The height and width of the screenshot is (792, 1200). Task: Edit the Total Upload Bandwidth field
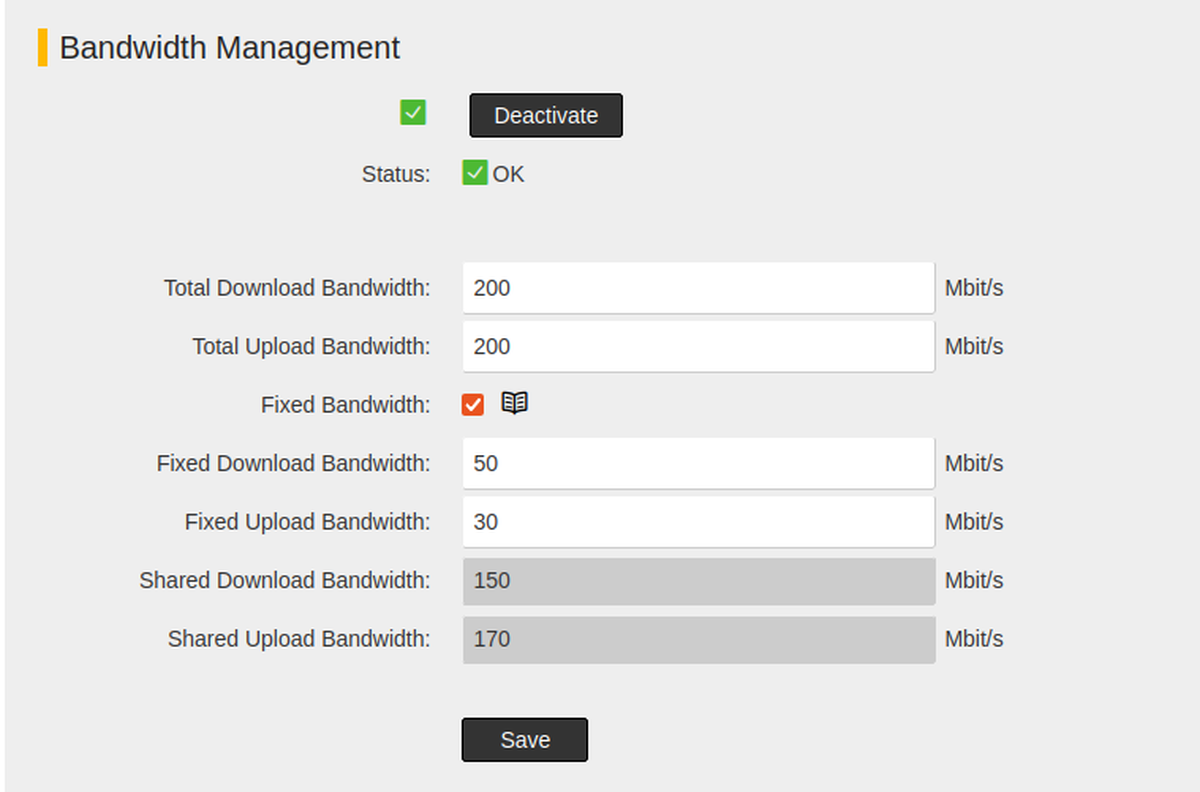coord(698,346)
